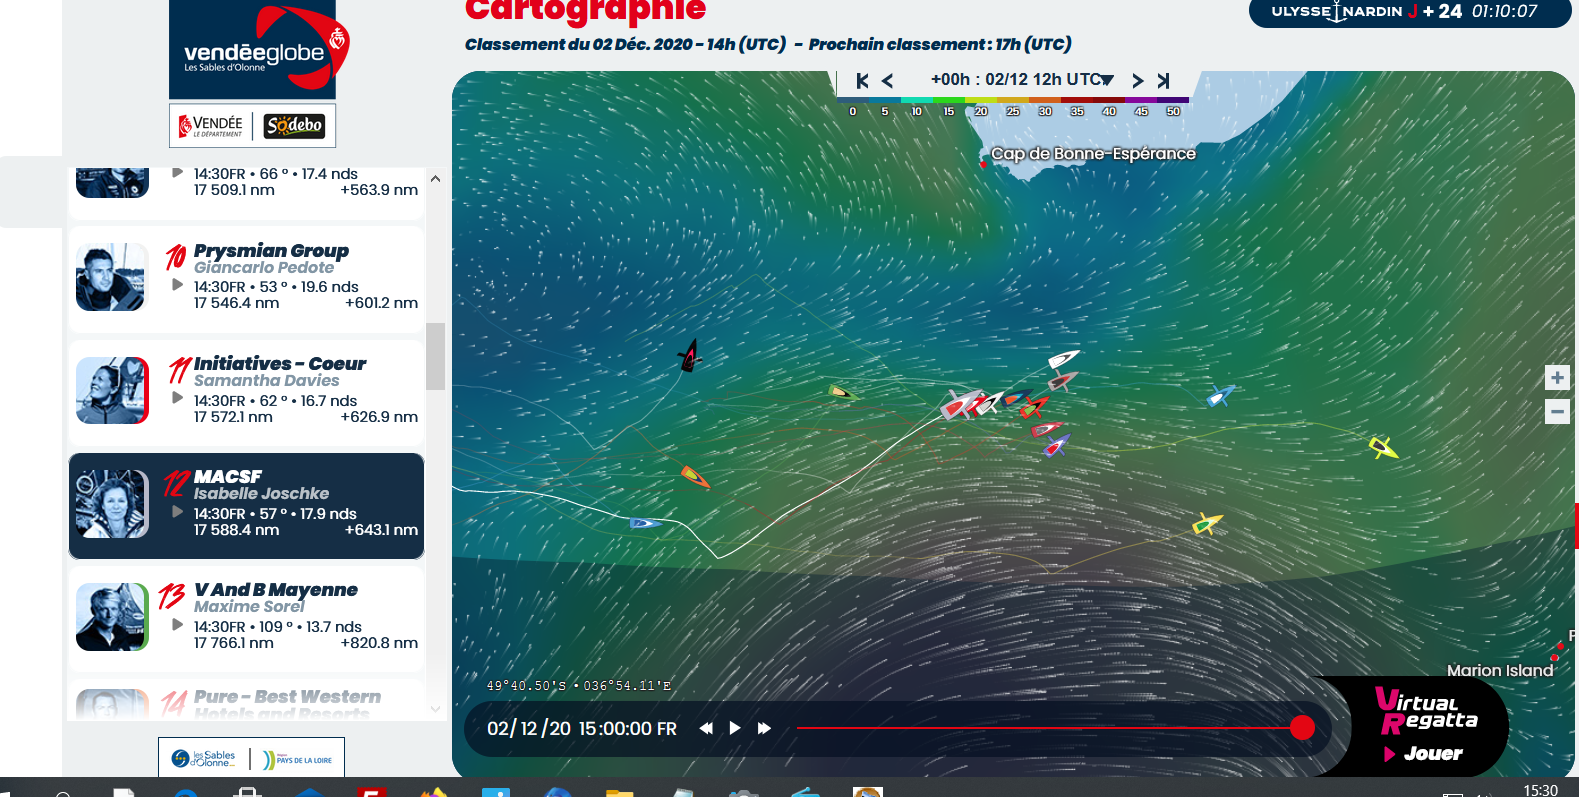Play the race timeline

(735, 728)
